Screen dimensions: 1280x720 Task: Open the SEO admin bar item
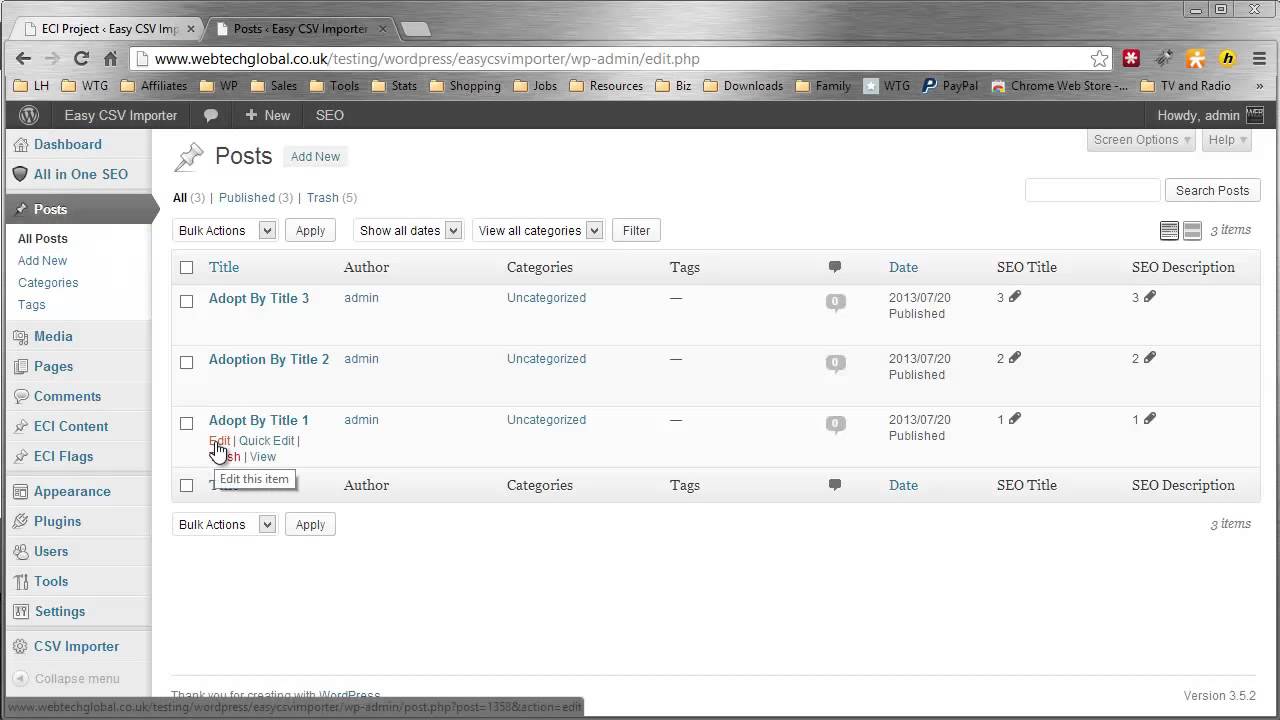pos(330,115)
